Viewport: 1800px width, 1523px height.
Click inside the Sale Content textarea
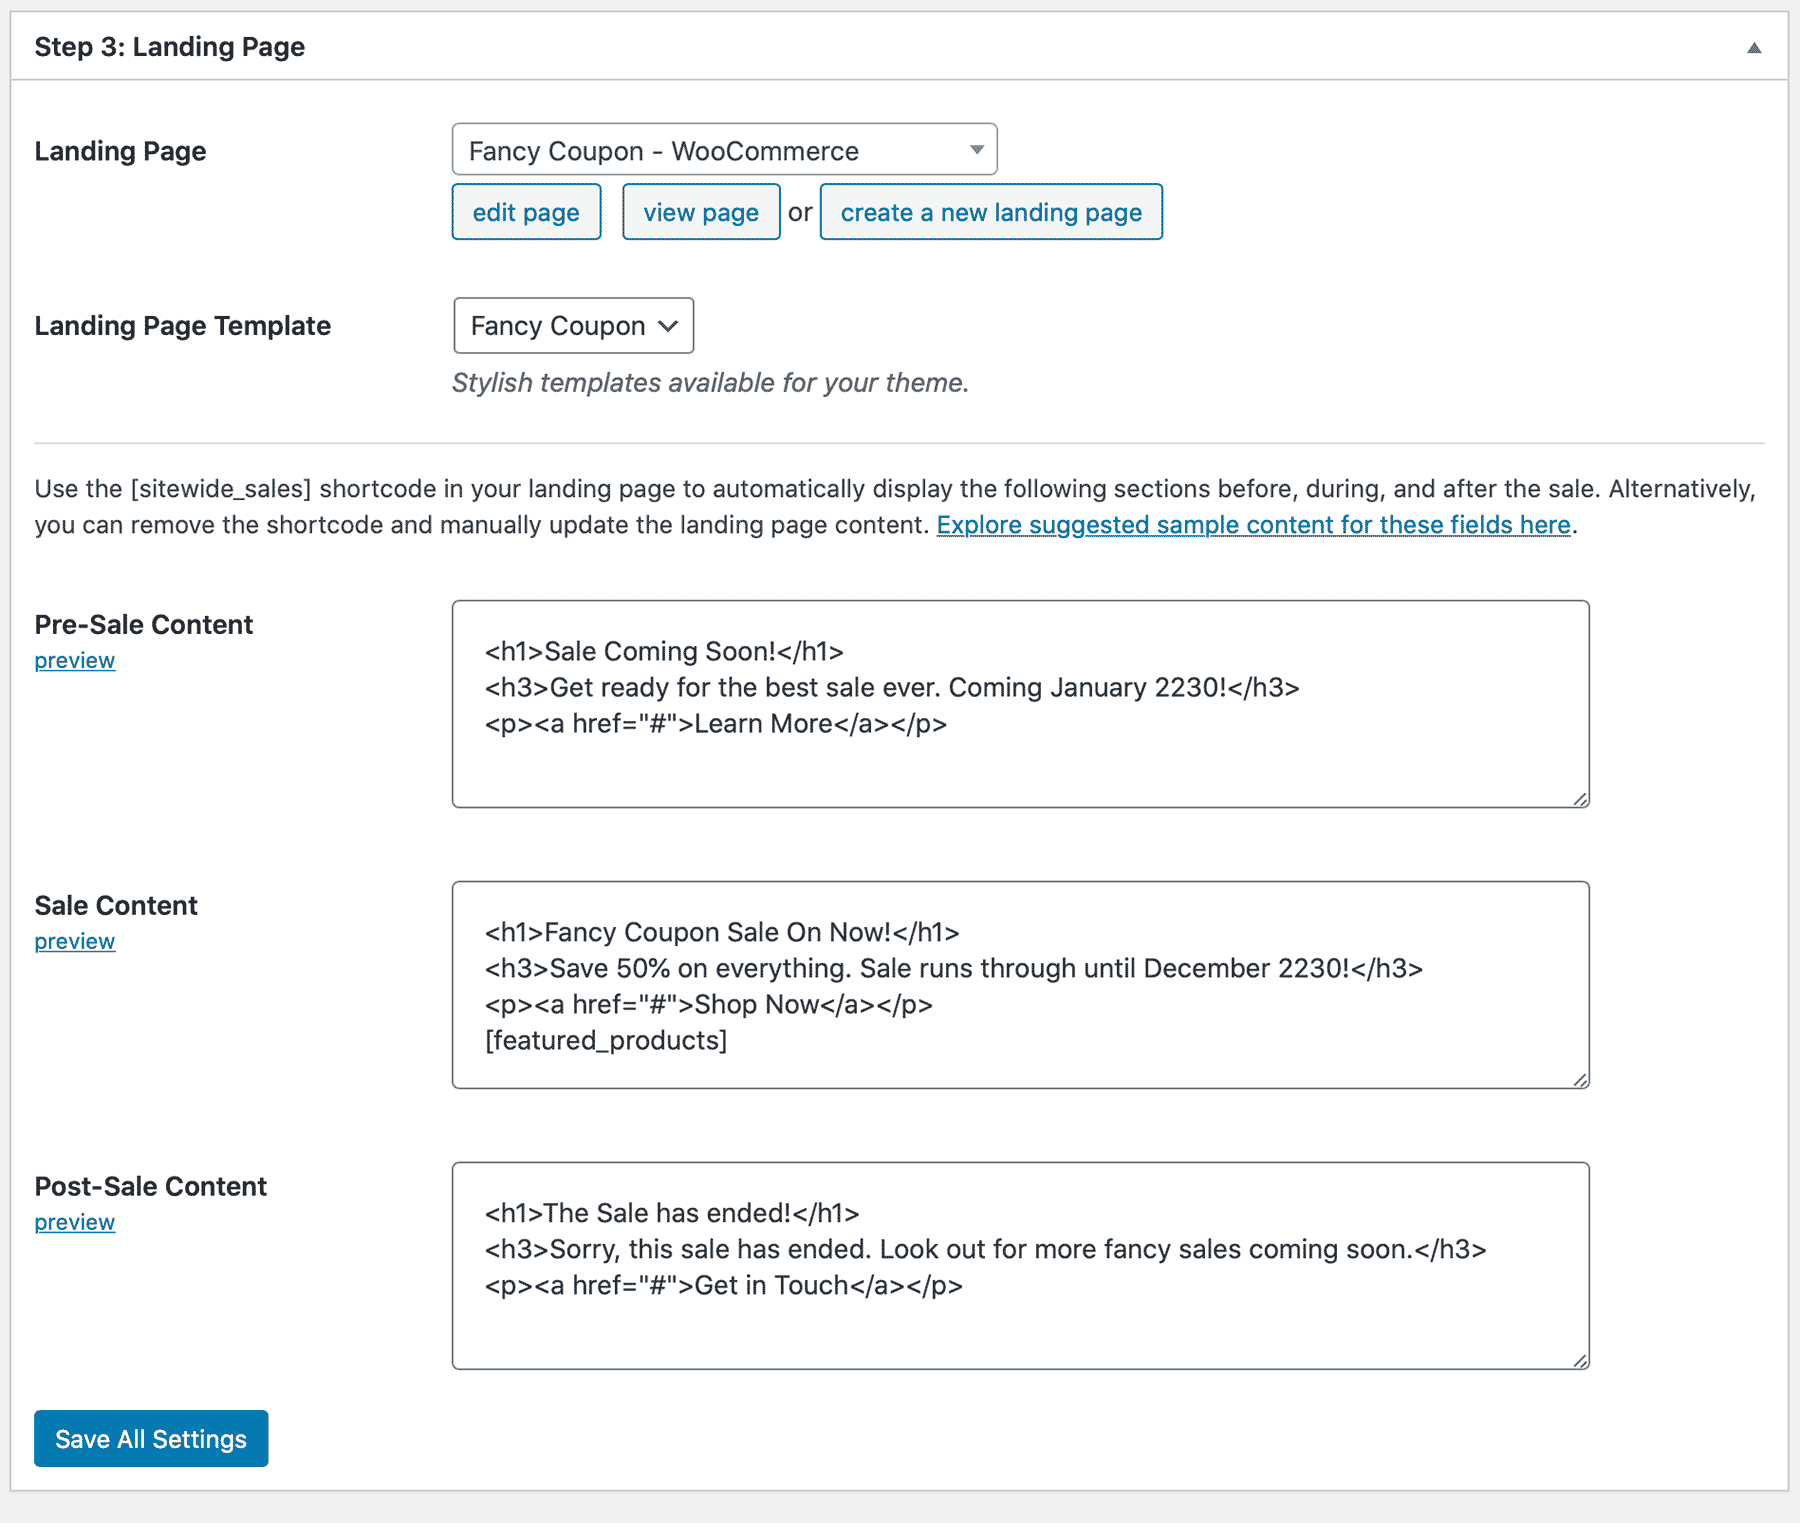click(1020, 985)
